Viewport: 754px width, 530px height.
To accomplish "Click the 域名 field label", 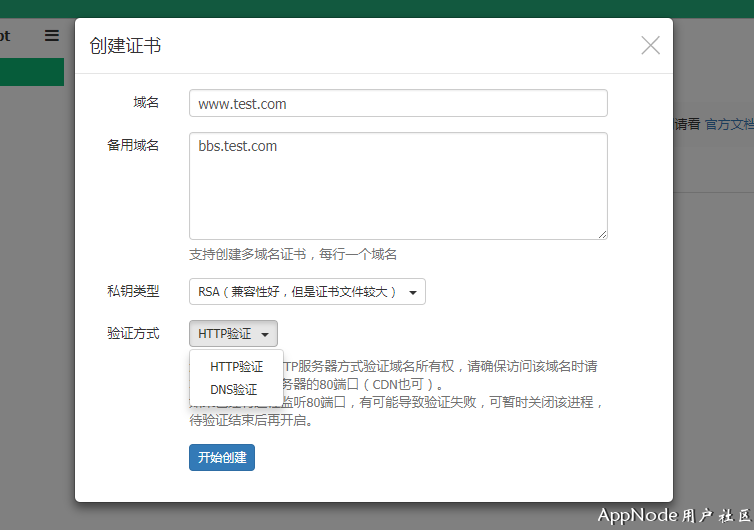I will [x=146, y=103].
